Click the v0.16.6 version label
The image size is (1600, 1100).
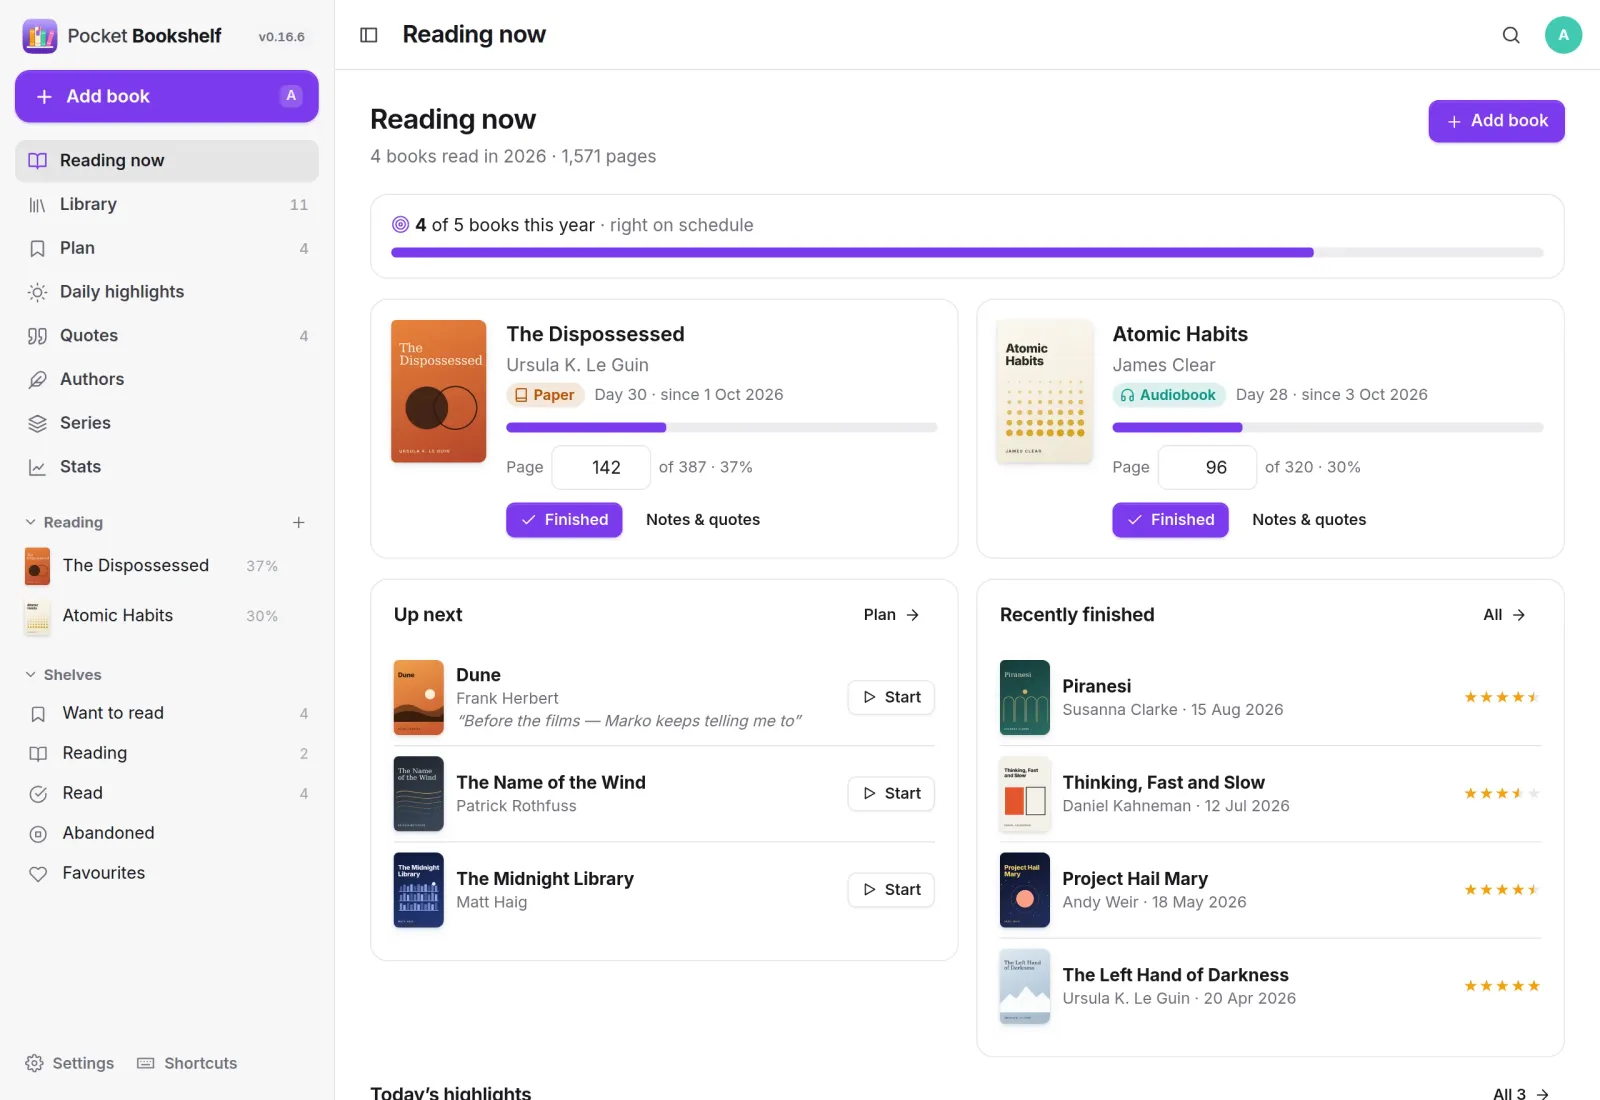[x=281, y=37]
